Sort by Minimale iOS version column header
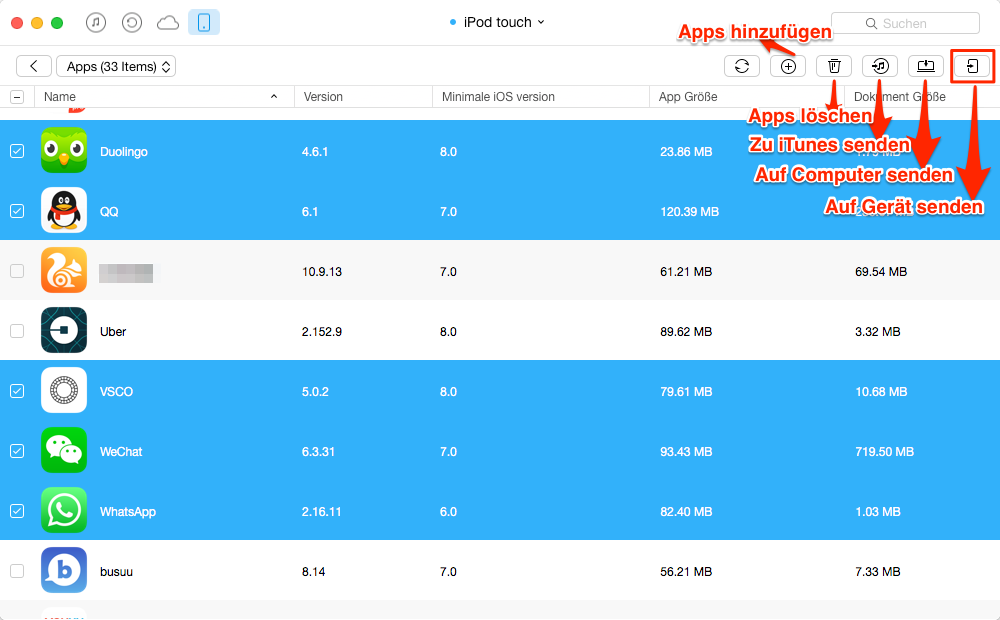Image resolution: width=1000 pixels, height=620 pixels. (x=541, y=97)
